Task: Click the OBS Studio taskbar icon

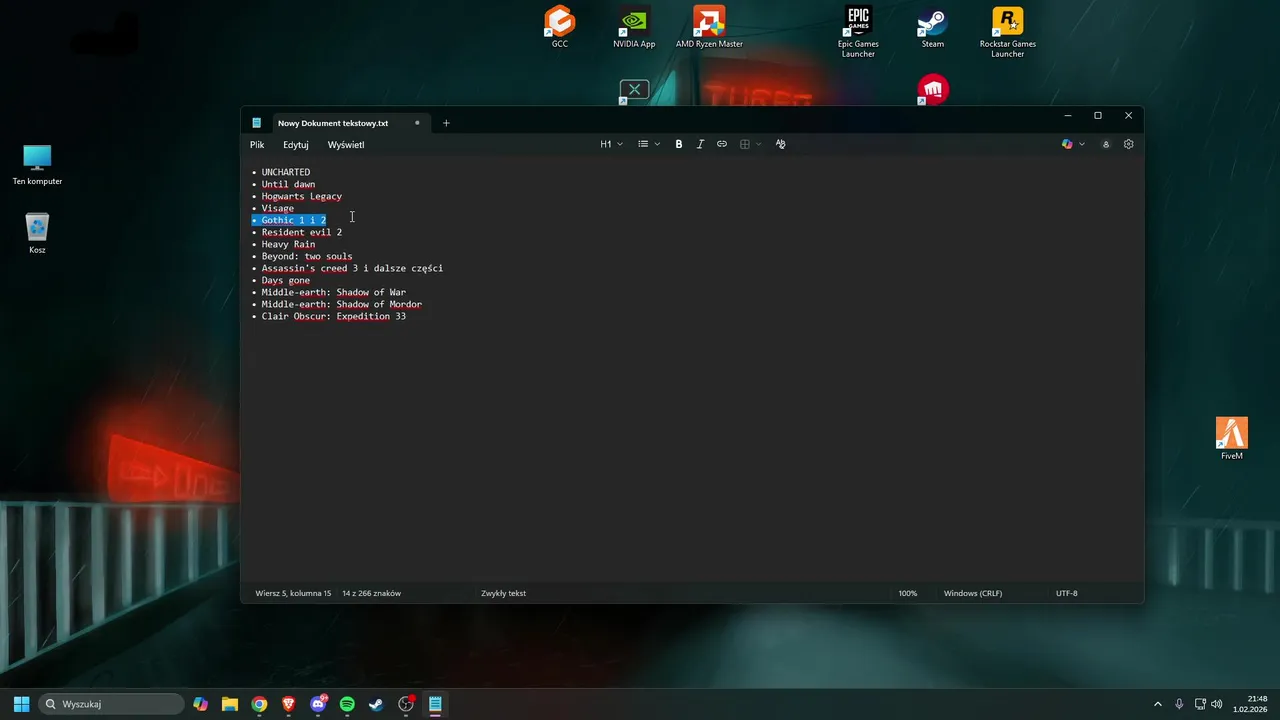Action: click(x=406, y=704)
